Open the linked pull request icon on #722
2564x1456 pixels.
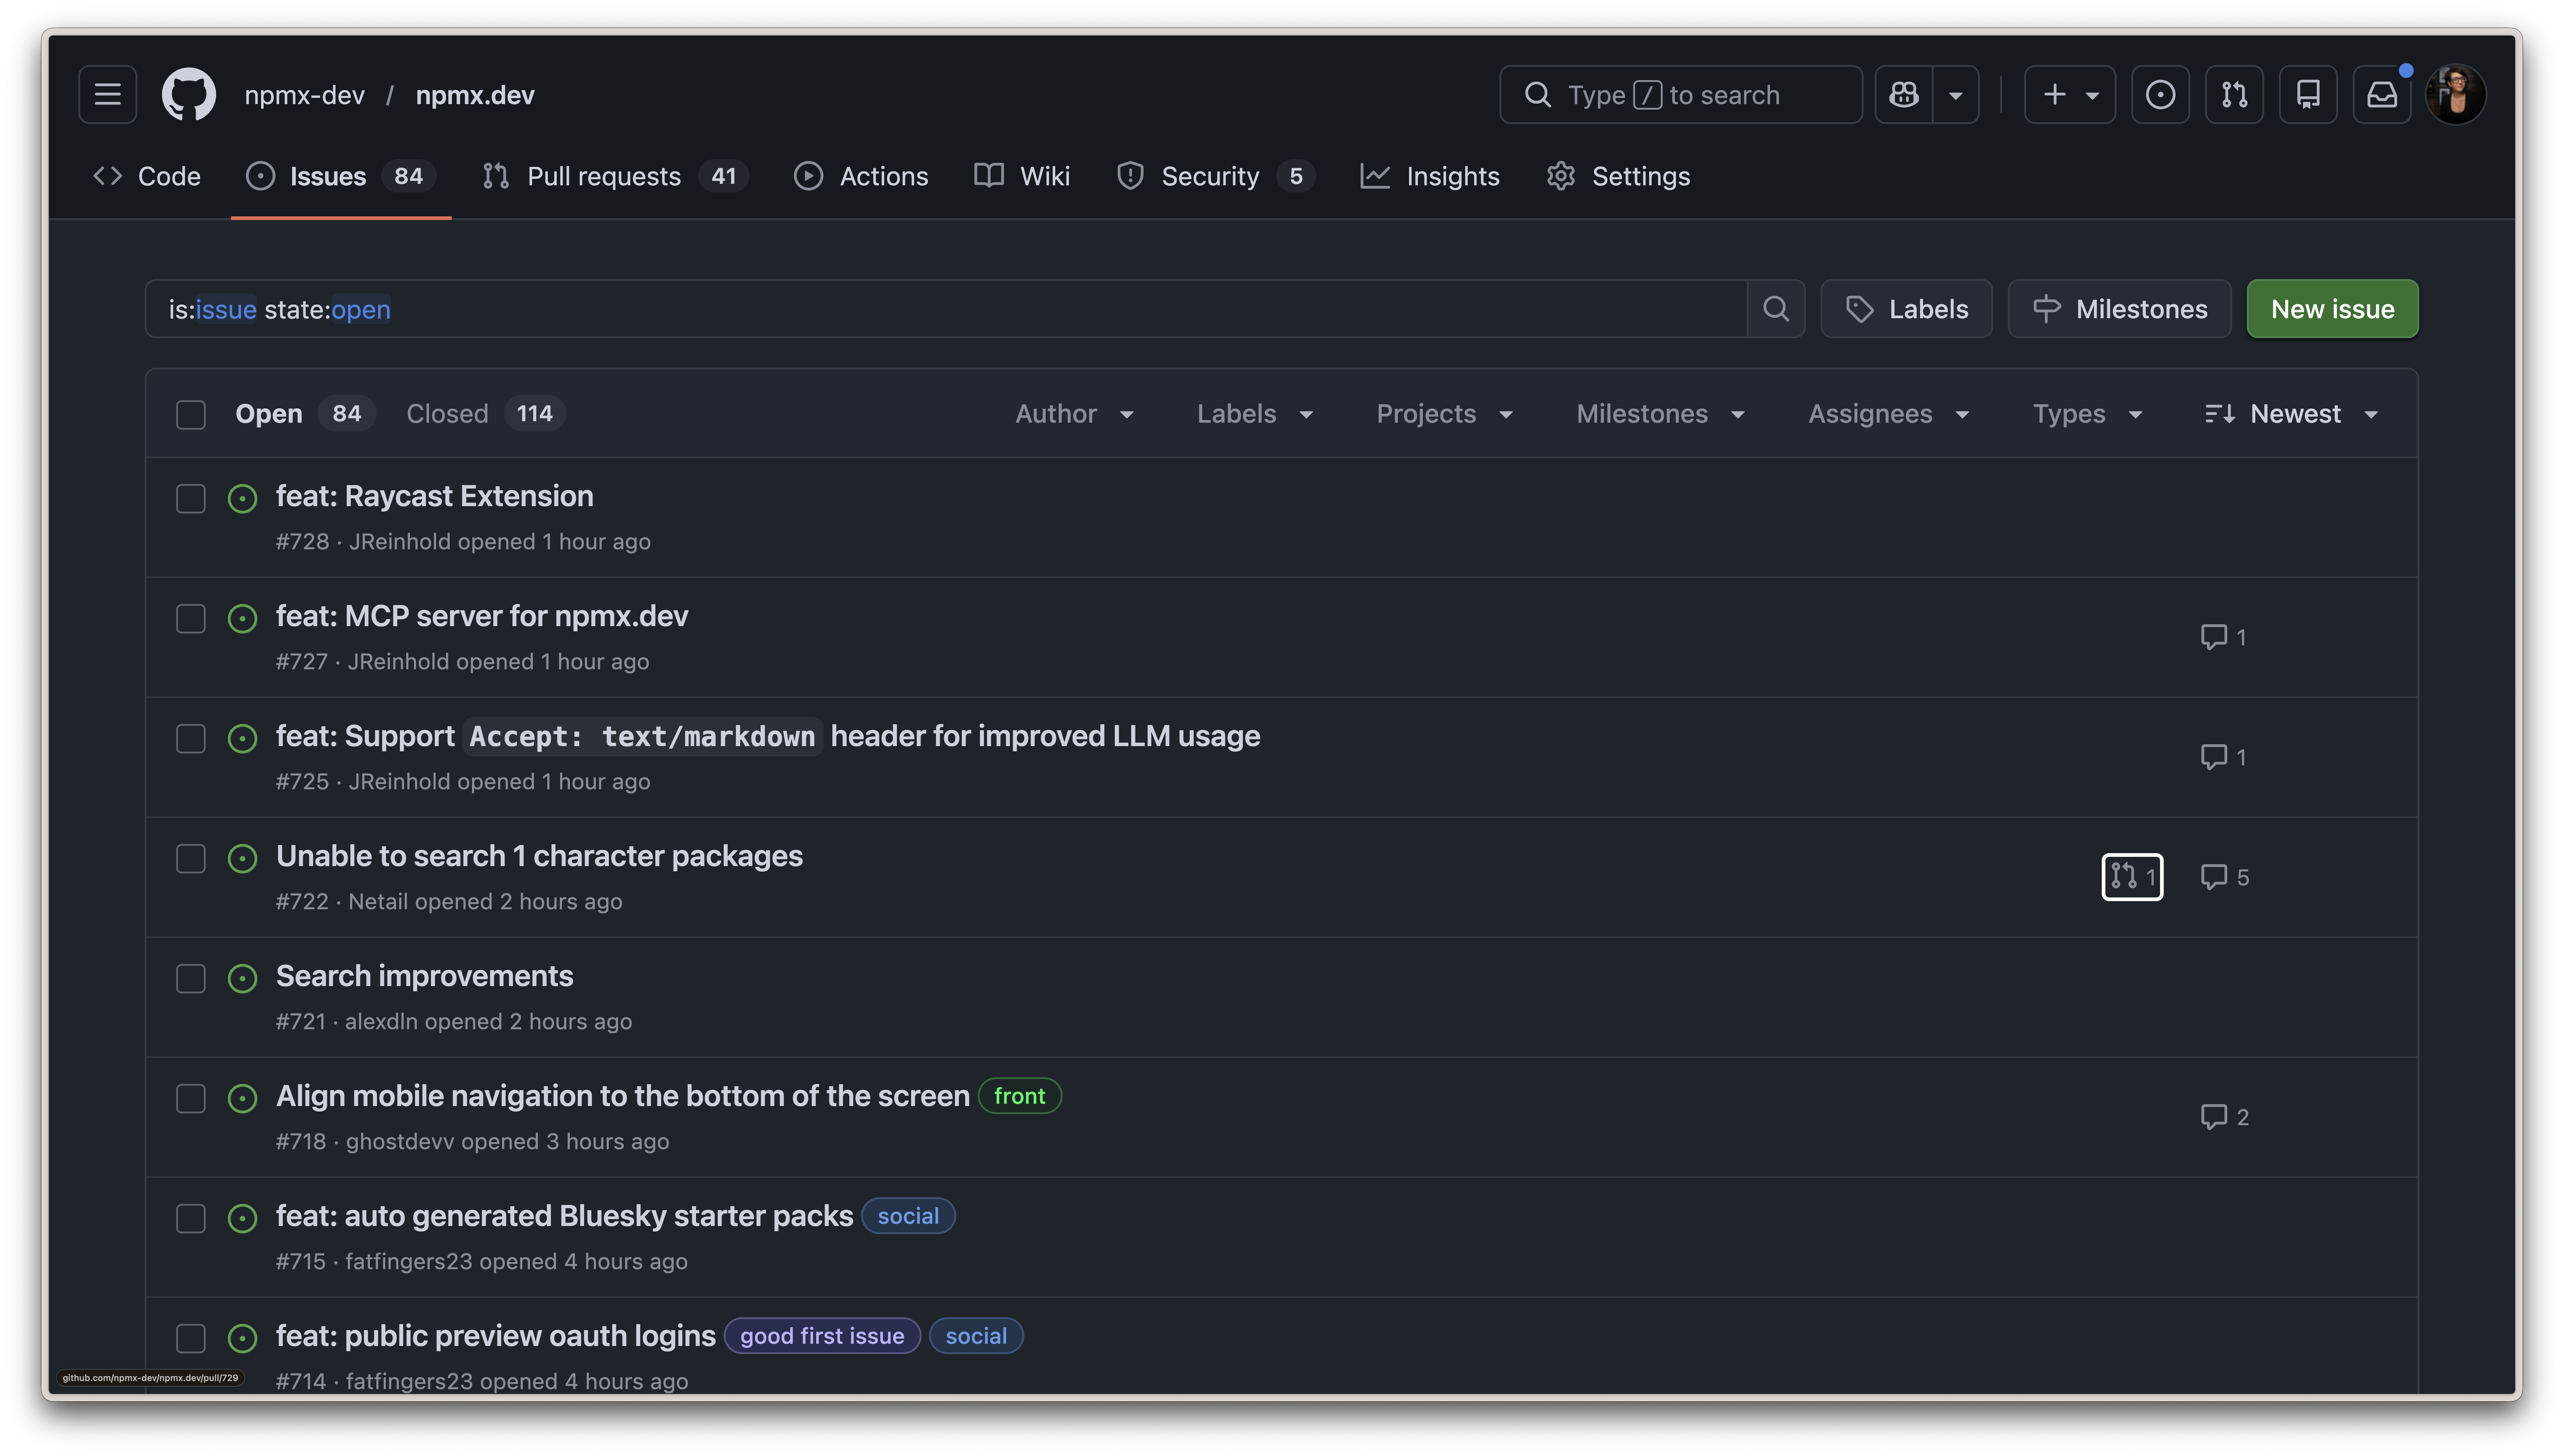coord(2133,877)
